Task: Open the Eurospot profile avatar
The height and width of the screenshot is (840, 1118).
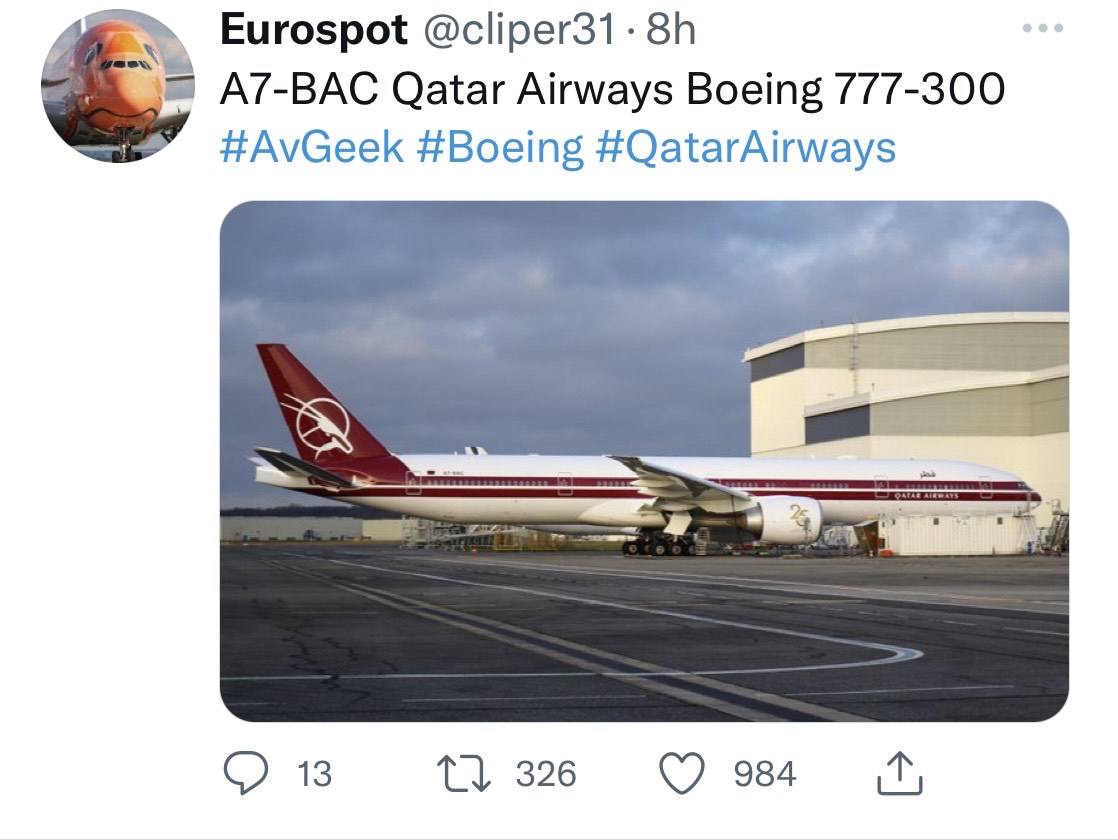Action: tap(118, 88)
